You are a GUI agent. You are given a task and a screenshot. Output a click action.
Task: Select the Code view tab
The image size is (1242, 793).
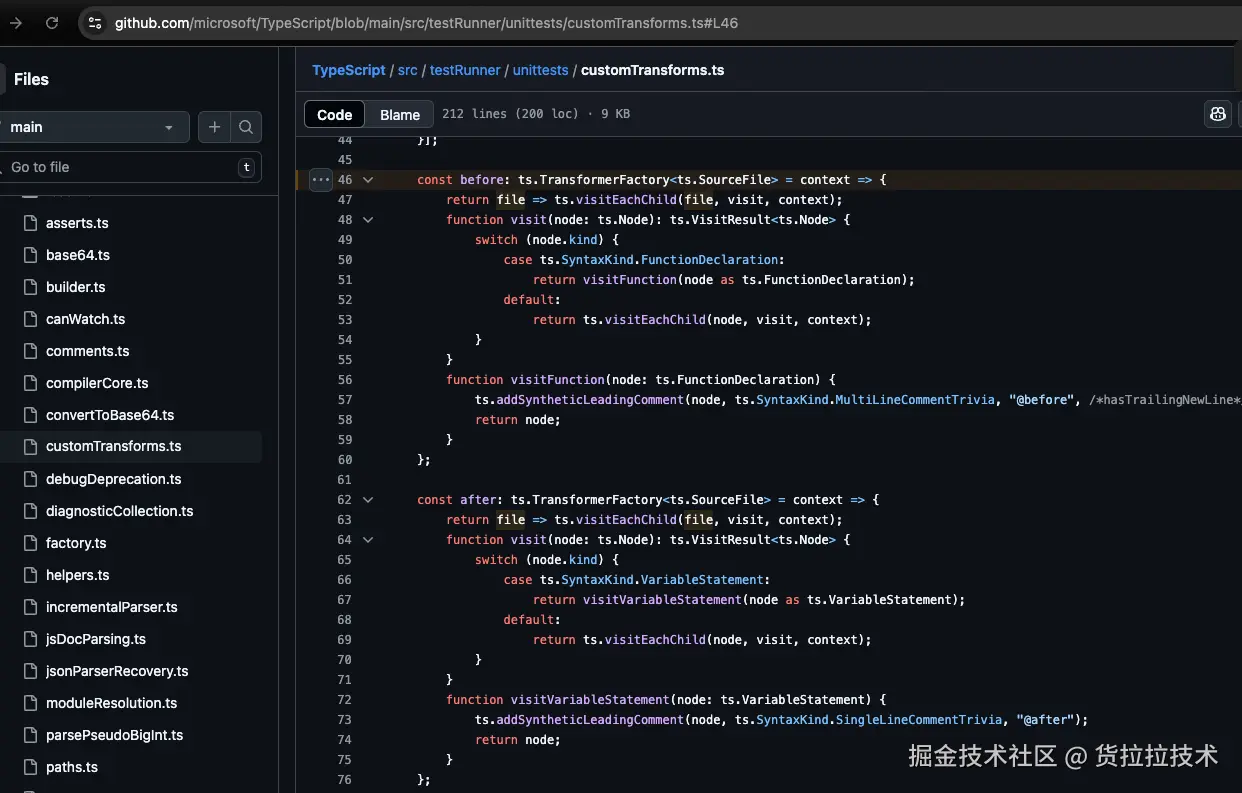coord(334,115)
